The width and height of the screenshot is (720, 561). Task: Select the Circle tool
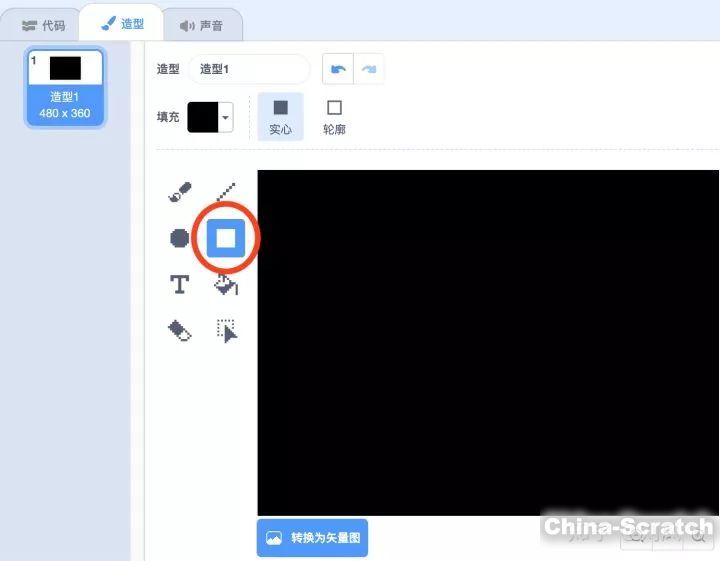click(x=180, y=238)
